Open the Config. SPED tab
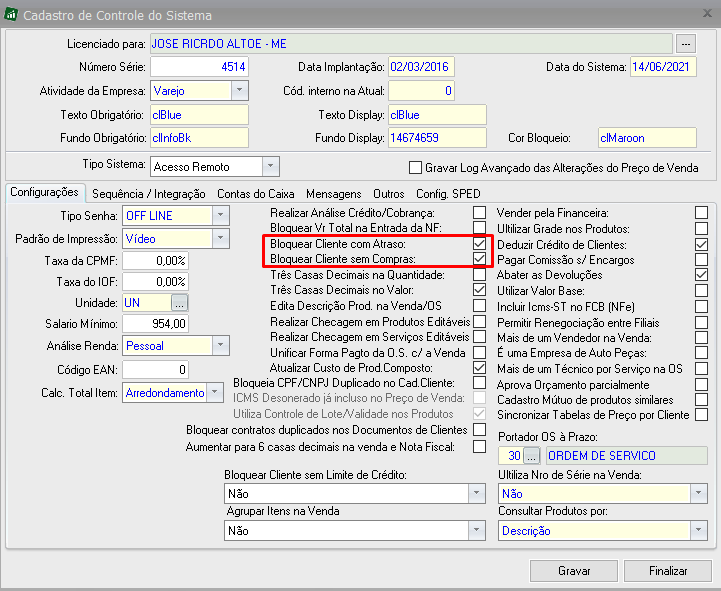This screenshot has height=591, width=721. point(448,194)
